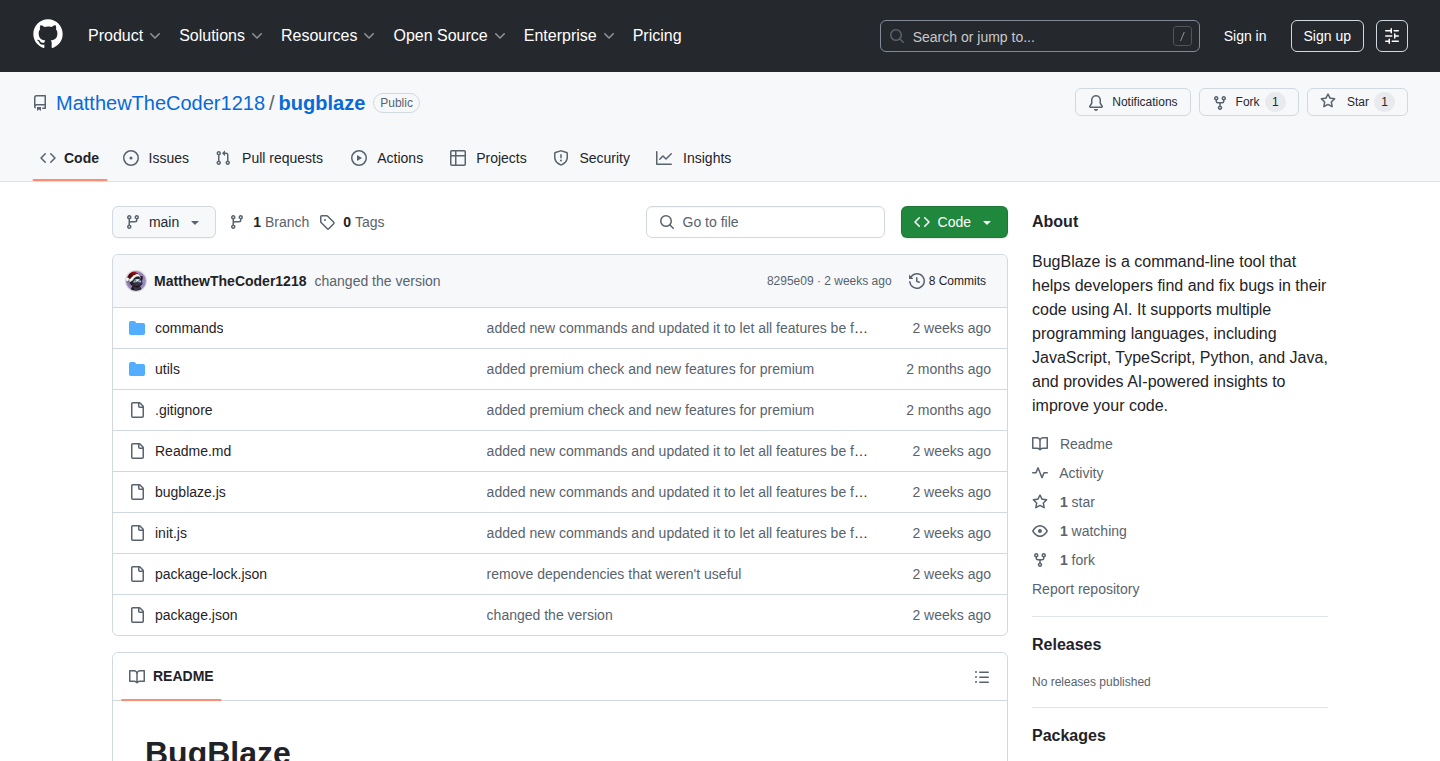Open the main branch selector dropdown
Viewport: 1440px width, 761px height.
coord(164,222)
